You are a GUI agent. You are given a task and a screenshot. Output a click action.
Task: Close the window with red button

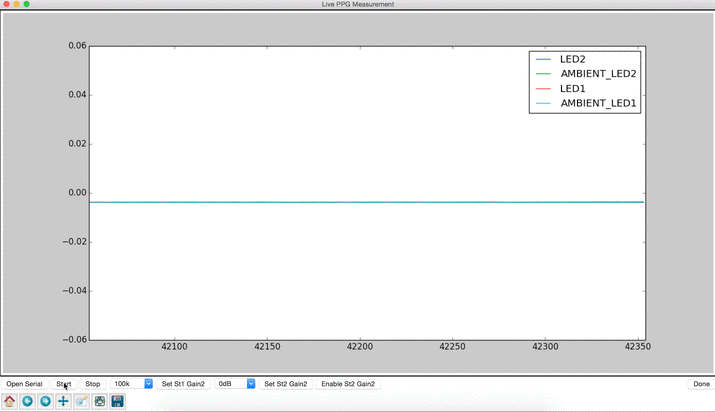[x=6, y=4]
